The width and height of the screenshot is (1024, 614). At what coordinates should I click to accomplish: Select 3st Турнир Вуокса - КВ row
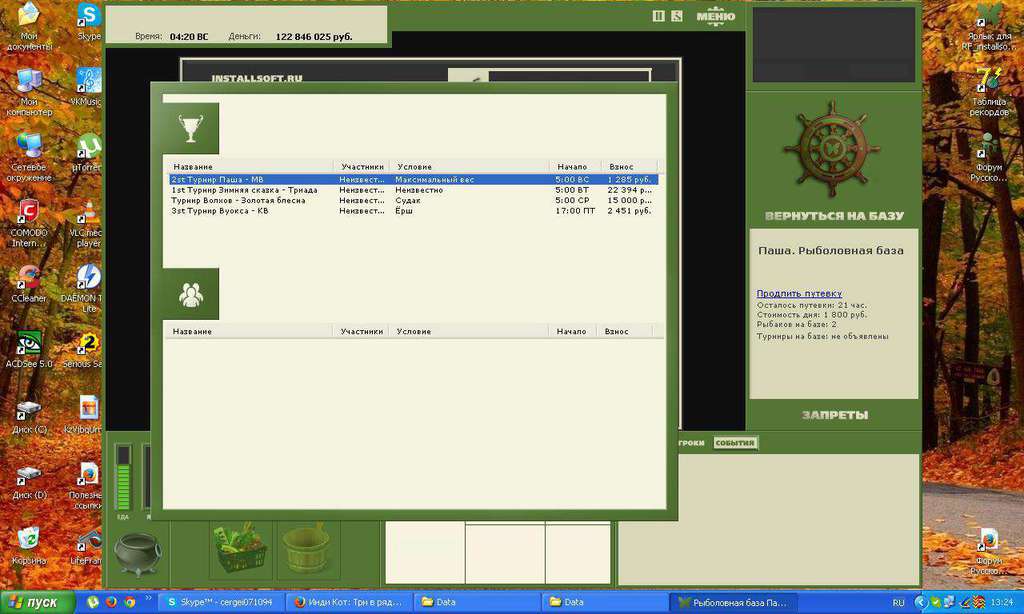click(x=413, y=211)
